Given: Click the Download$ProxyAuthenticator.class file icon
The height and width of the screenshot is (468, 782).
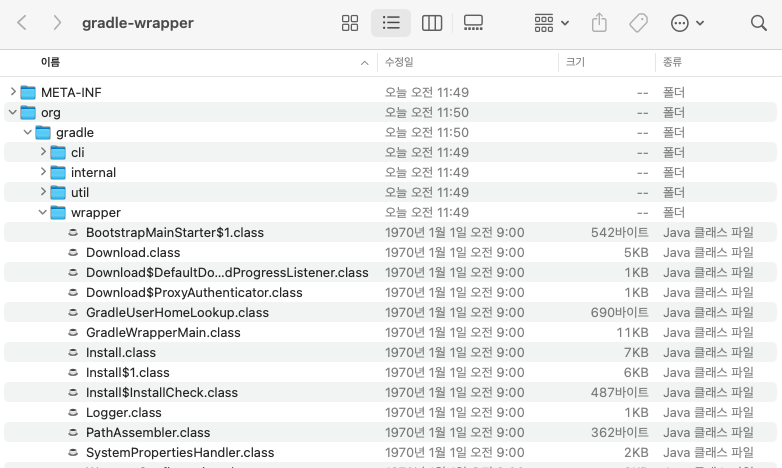Looking at the screenshot, I should [x=73, y=292].
